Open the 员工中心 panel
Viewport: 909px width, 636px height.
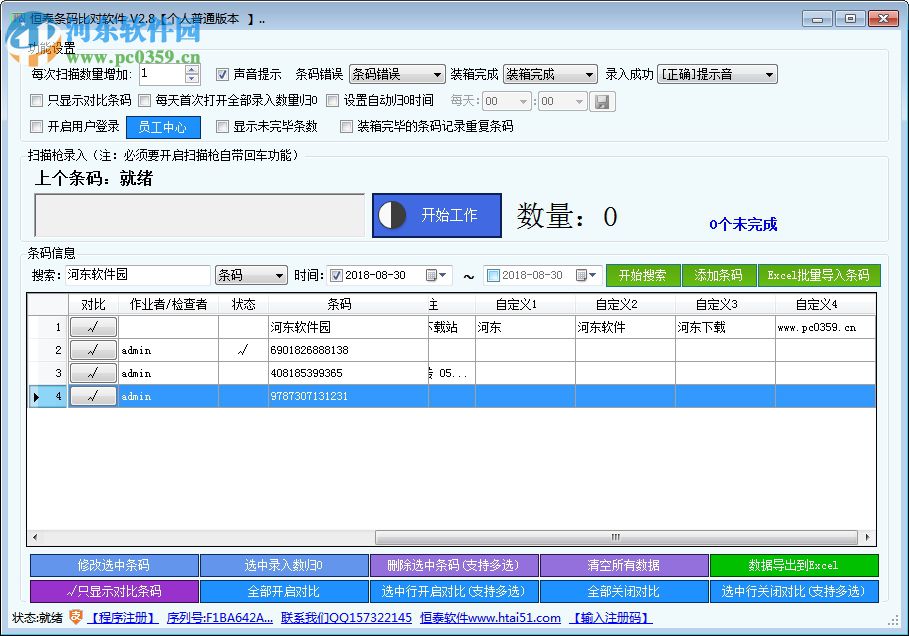[x=163, y=127]
